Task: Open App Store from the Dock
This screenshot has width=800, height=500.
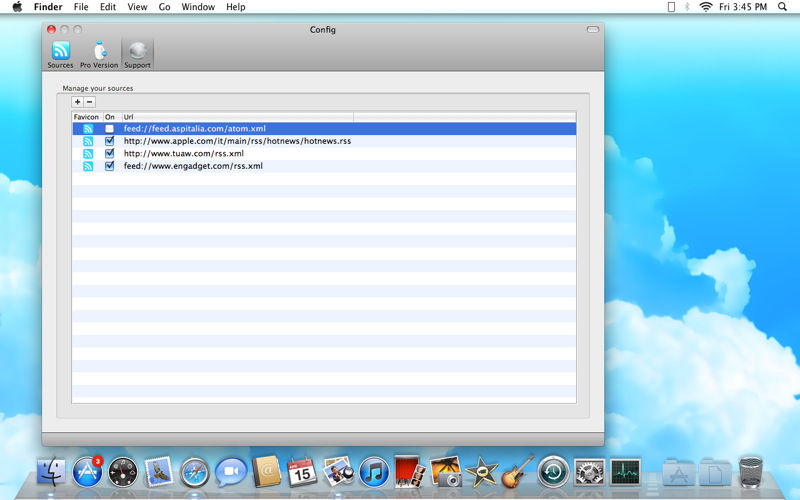Action: [87, 472]
